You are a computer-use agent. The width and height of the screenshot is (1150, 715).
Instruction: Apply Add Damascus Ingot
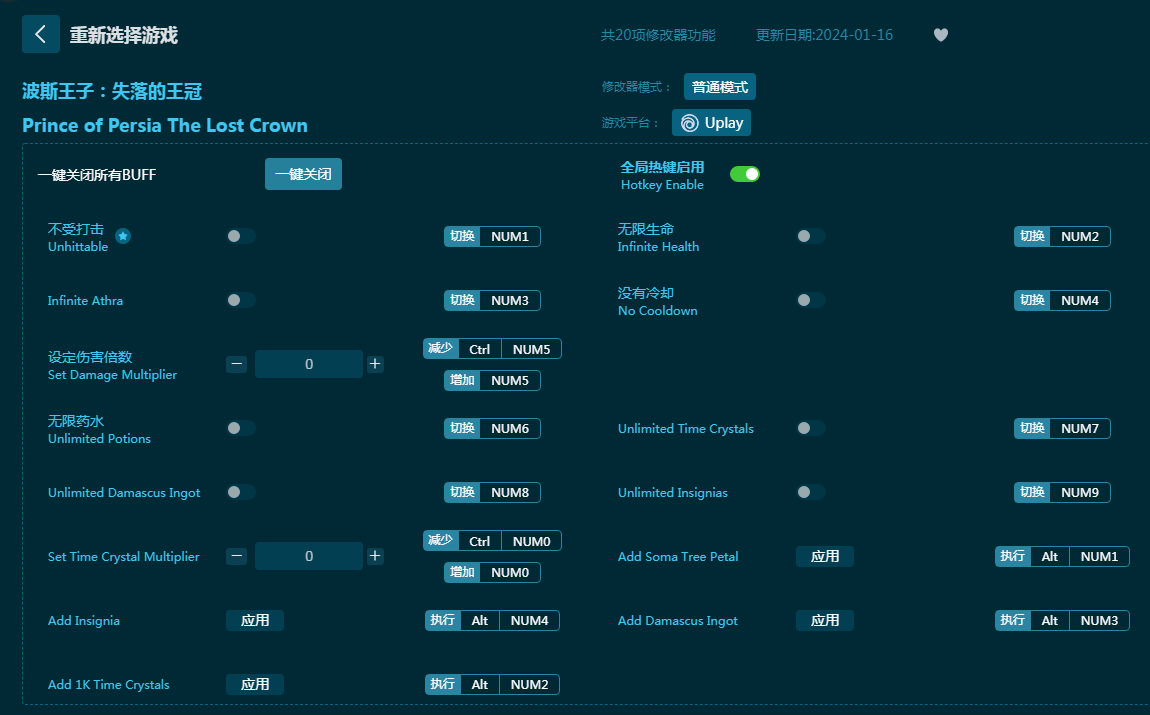coord(824,620)
